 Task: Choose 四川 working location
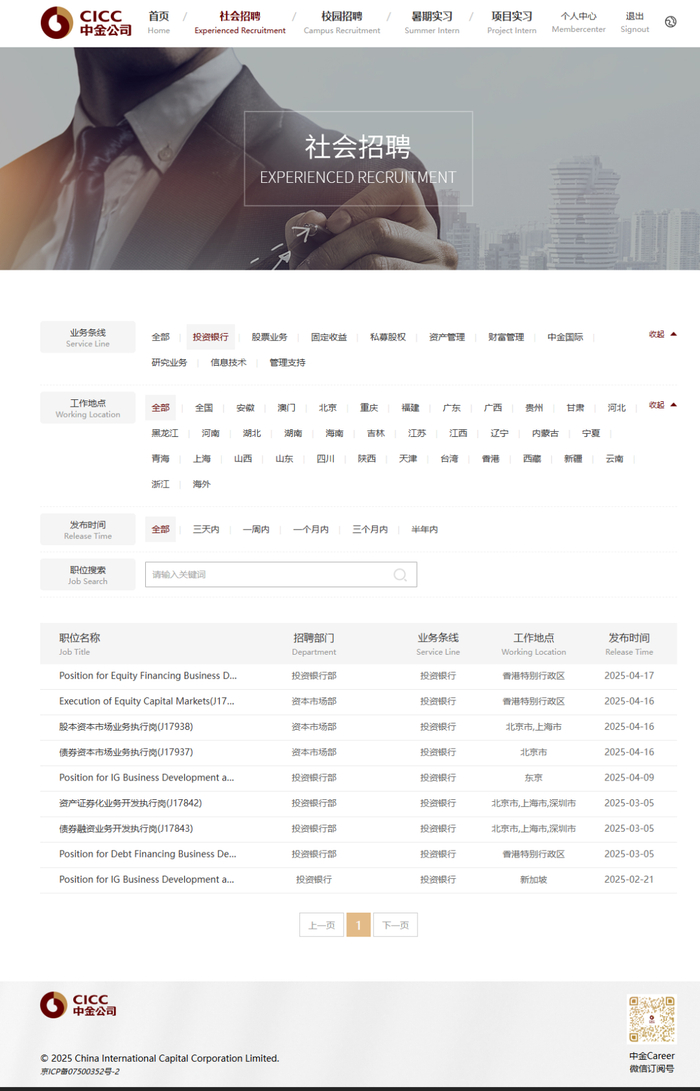(x=326, y=459)
